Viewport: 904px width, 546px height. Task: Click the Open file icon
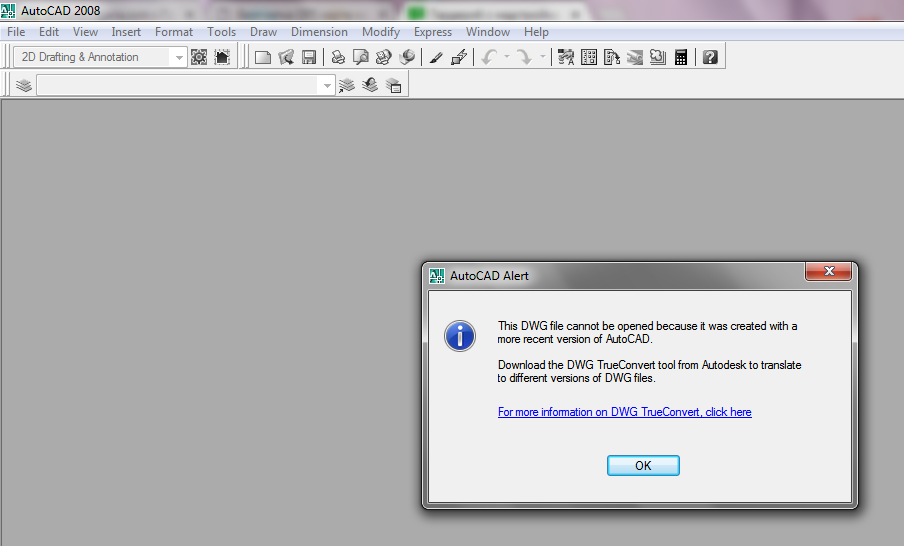point(286,57)
